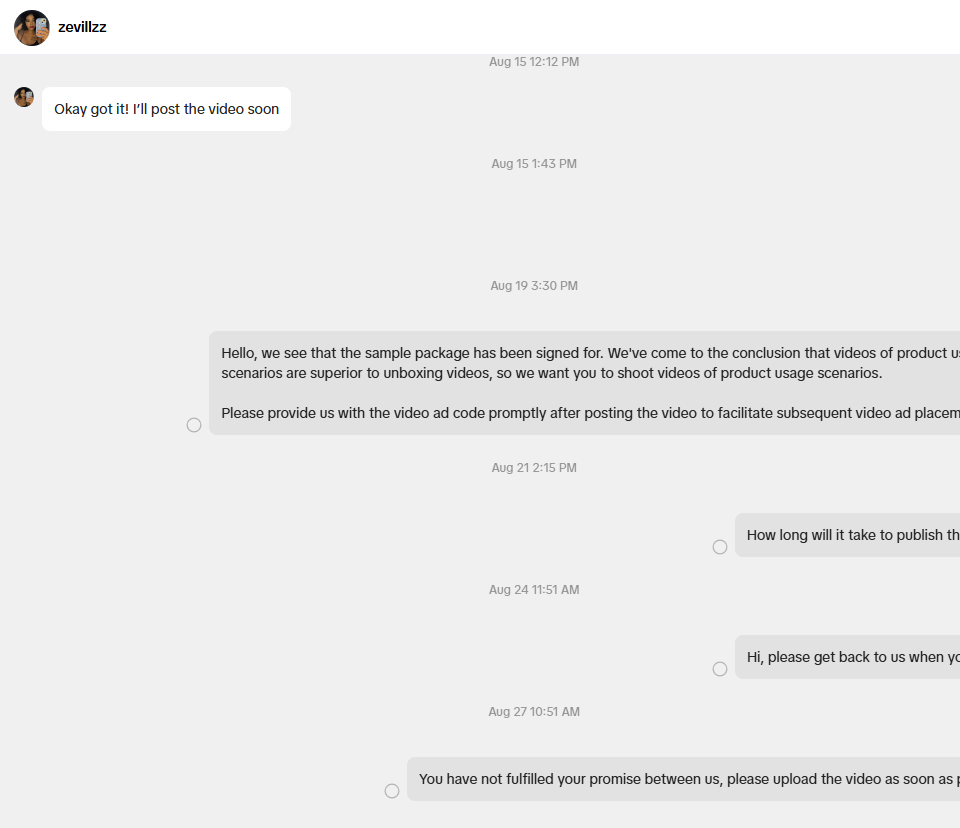
Task: Click the Aug 27 10:51 AM timestamp
Action: pos(534,712)
